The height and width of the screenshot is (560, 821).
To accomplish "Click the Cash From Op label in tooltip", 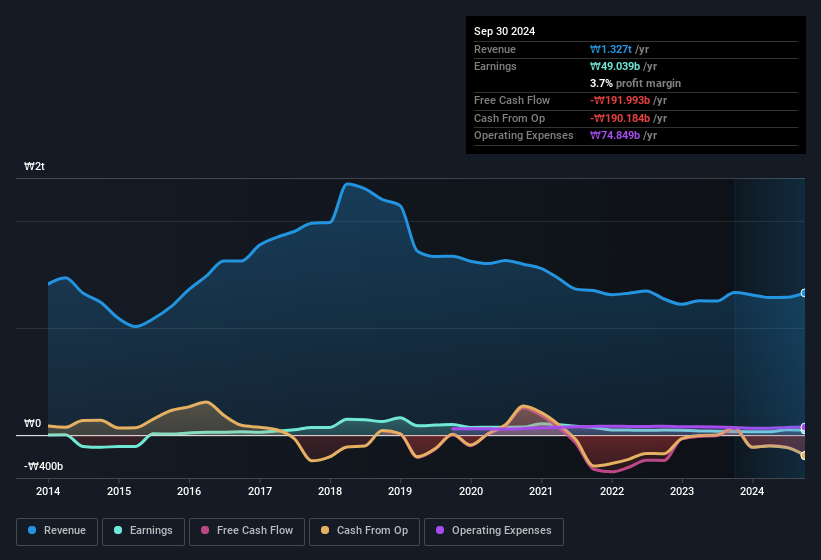I will pyautogui.click(x=509, y=118).
